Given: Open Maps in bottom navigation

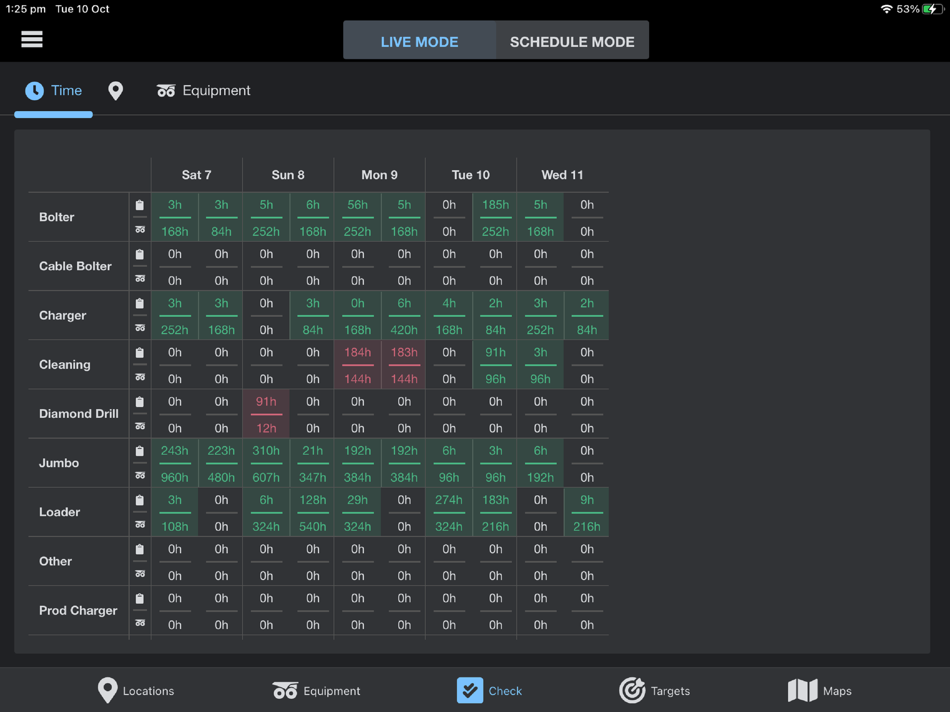Looking at the screenshot, I should 819,690.
